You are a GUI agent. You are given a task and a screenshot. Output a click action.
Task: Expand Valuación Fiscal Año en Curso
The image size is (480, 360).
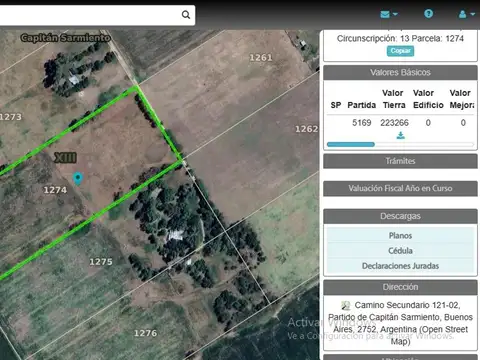400,188
